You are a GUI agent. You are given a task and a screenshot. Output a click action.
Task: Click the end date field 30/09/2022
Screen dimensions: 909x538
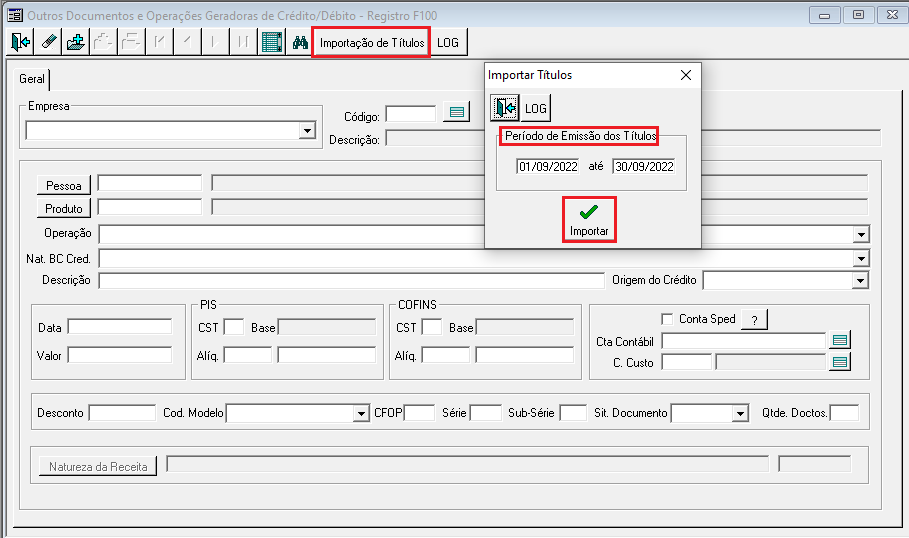tap(644, 166)
